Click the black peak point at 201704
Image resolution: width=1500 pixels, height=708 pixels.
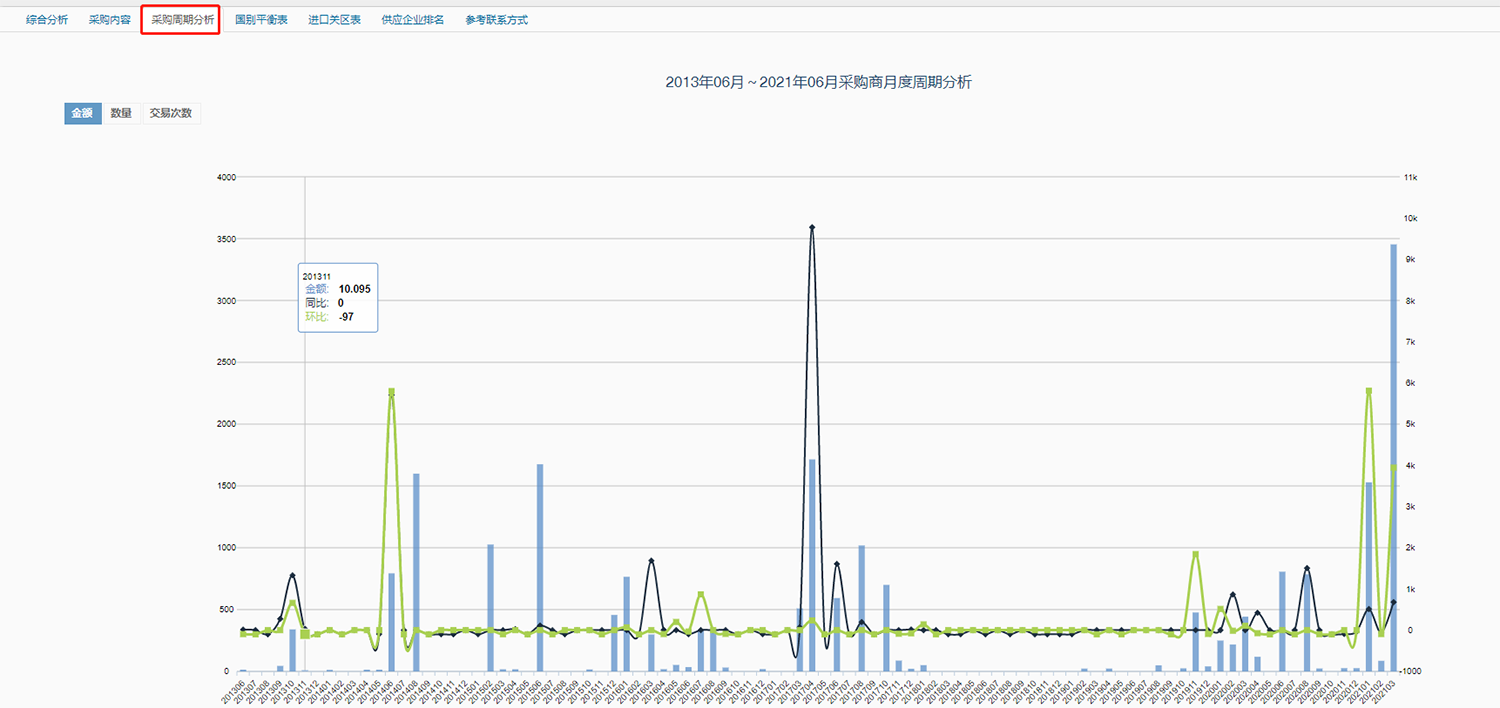[x=812, y=228]
